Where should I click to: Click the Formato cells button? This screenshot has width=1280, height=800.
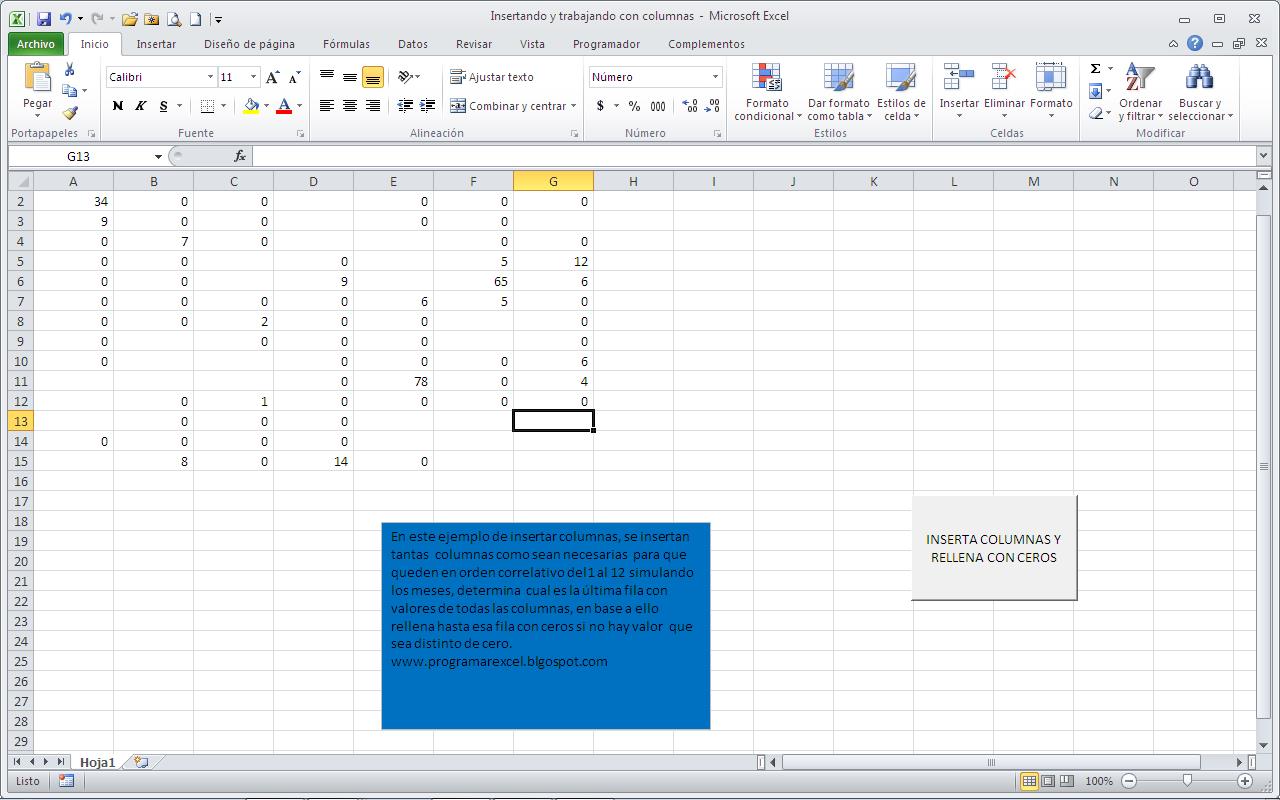coord(1051,92)
